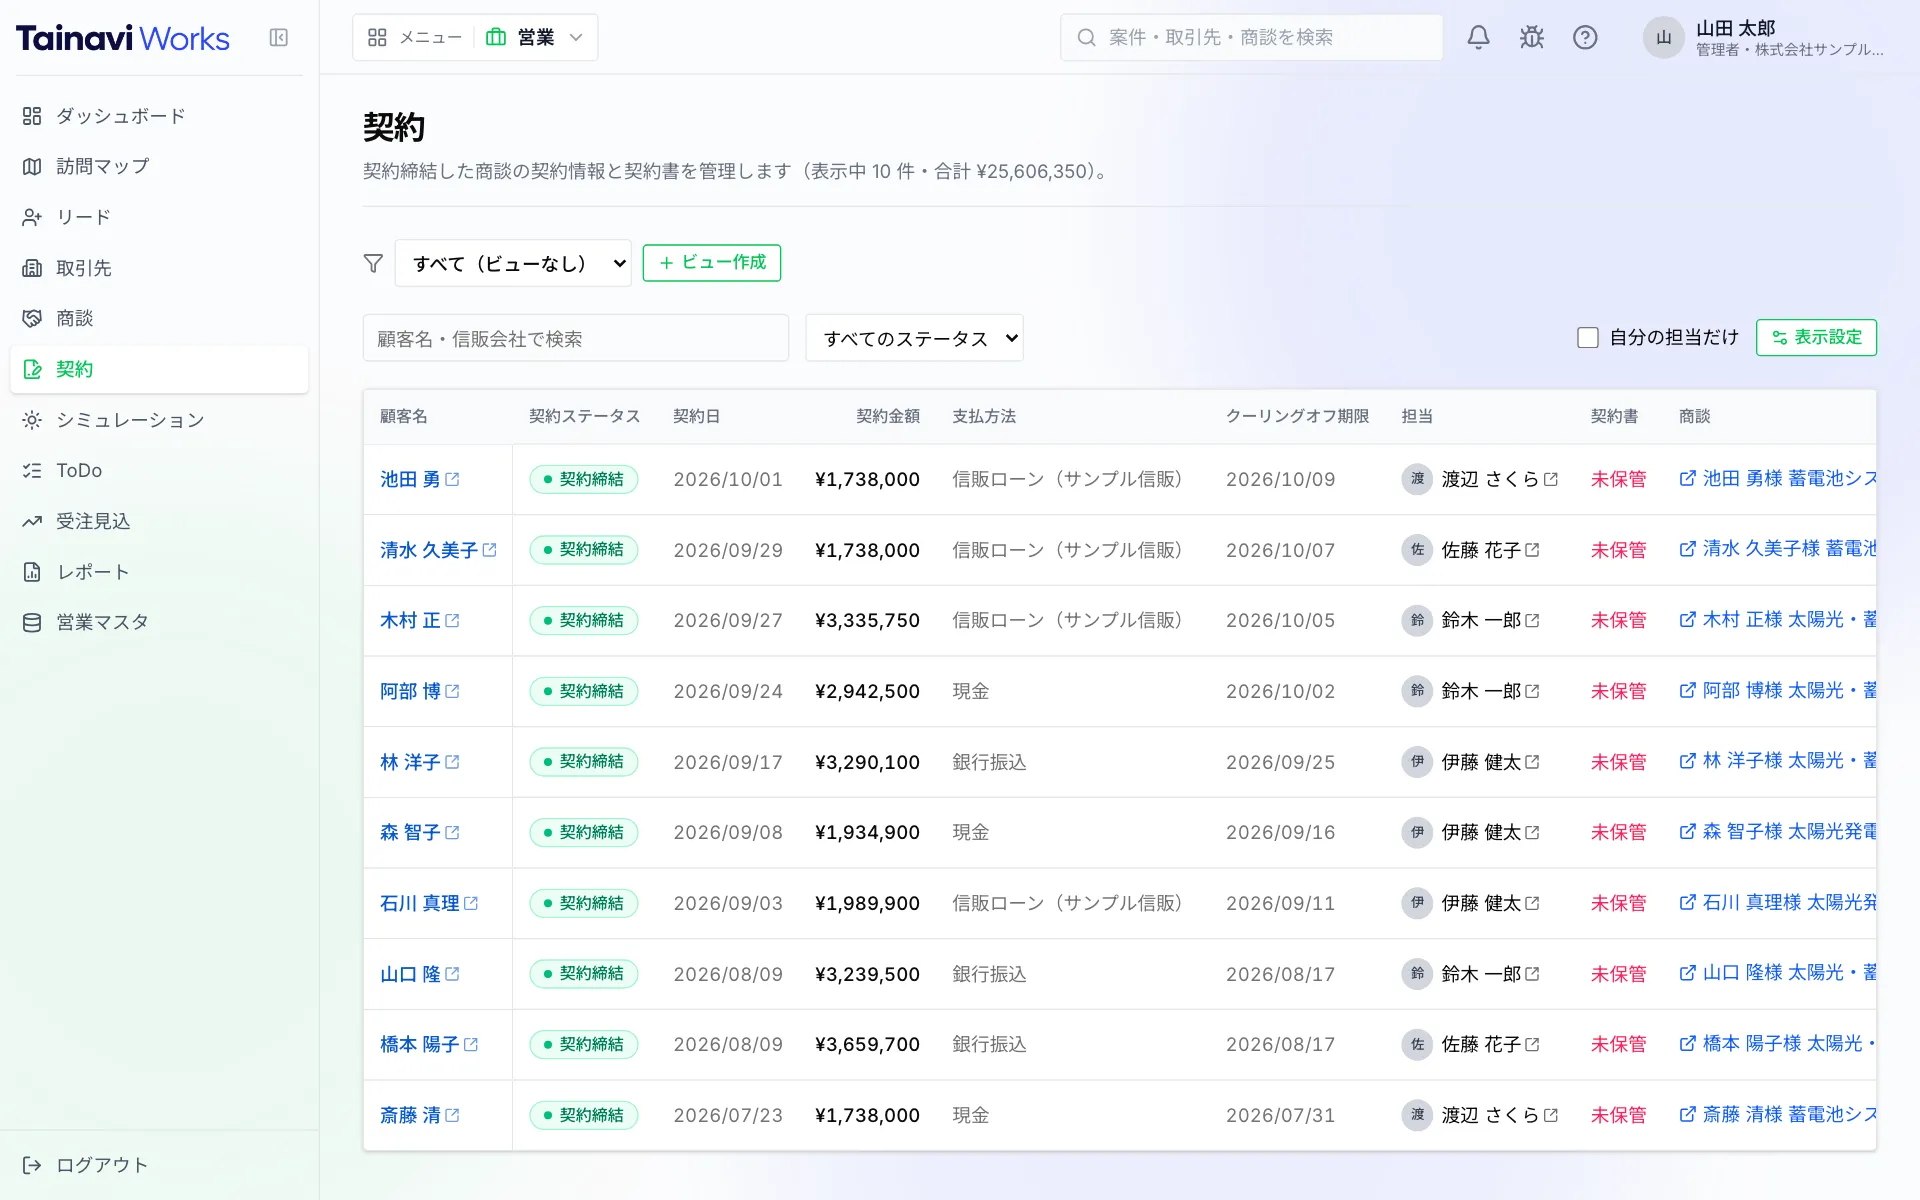
Task: Open the すべてのステータス status dropdown
Action: pyautogui.click(x=914, y=338)
